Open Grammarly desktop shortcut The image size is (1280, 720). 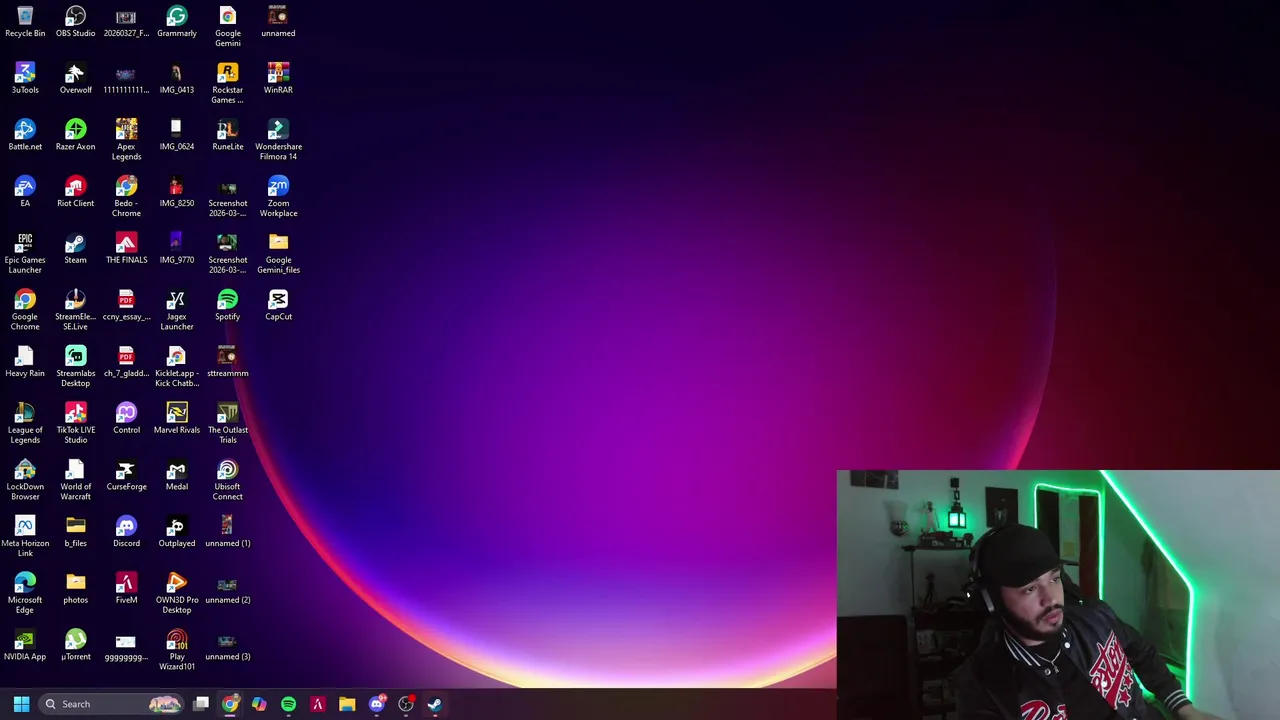click(177, 22)
